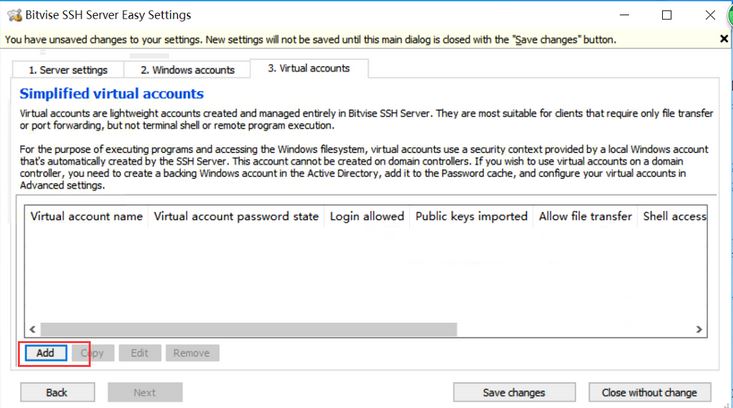
Task: Maximize the Easy Settings window
Action: (x=667, y=15)
